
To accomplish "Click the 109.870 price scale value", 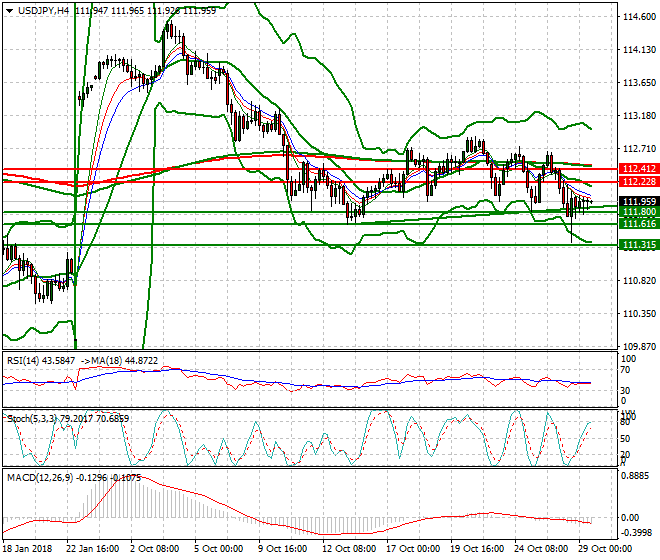I will (x=639, y=346).
